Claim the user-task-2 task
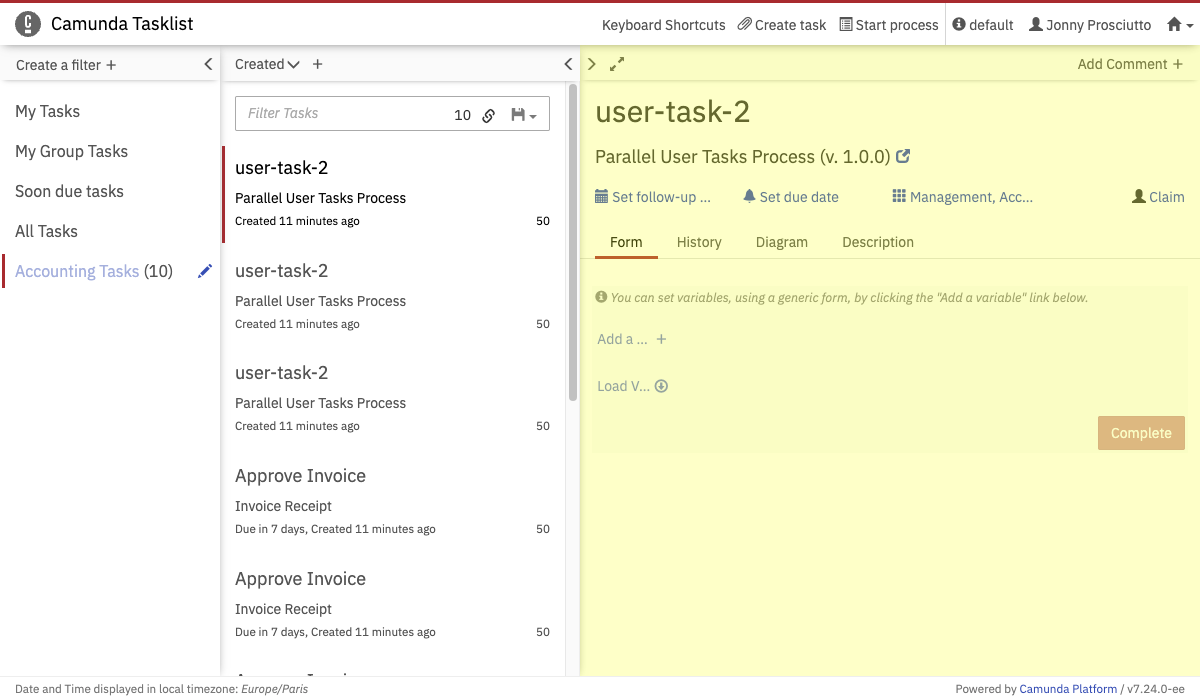 [1158, 197]
